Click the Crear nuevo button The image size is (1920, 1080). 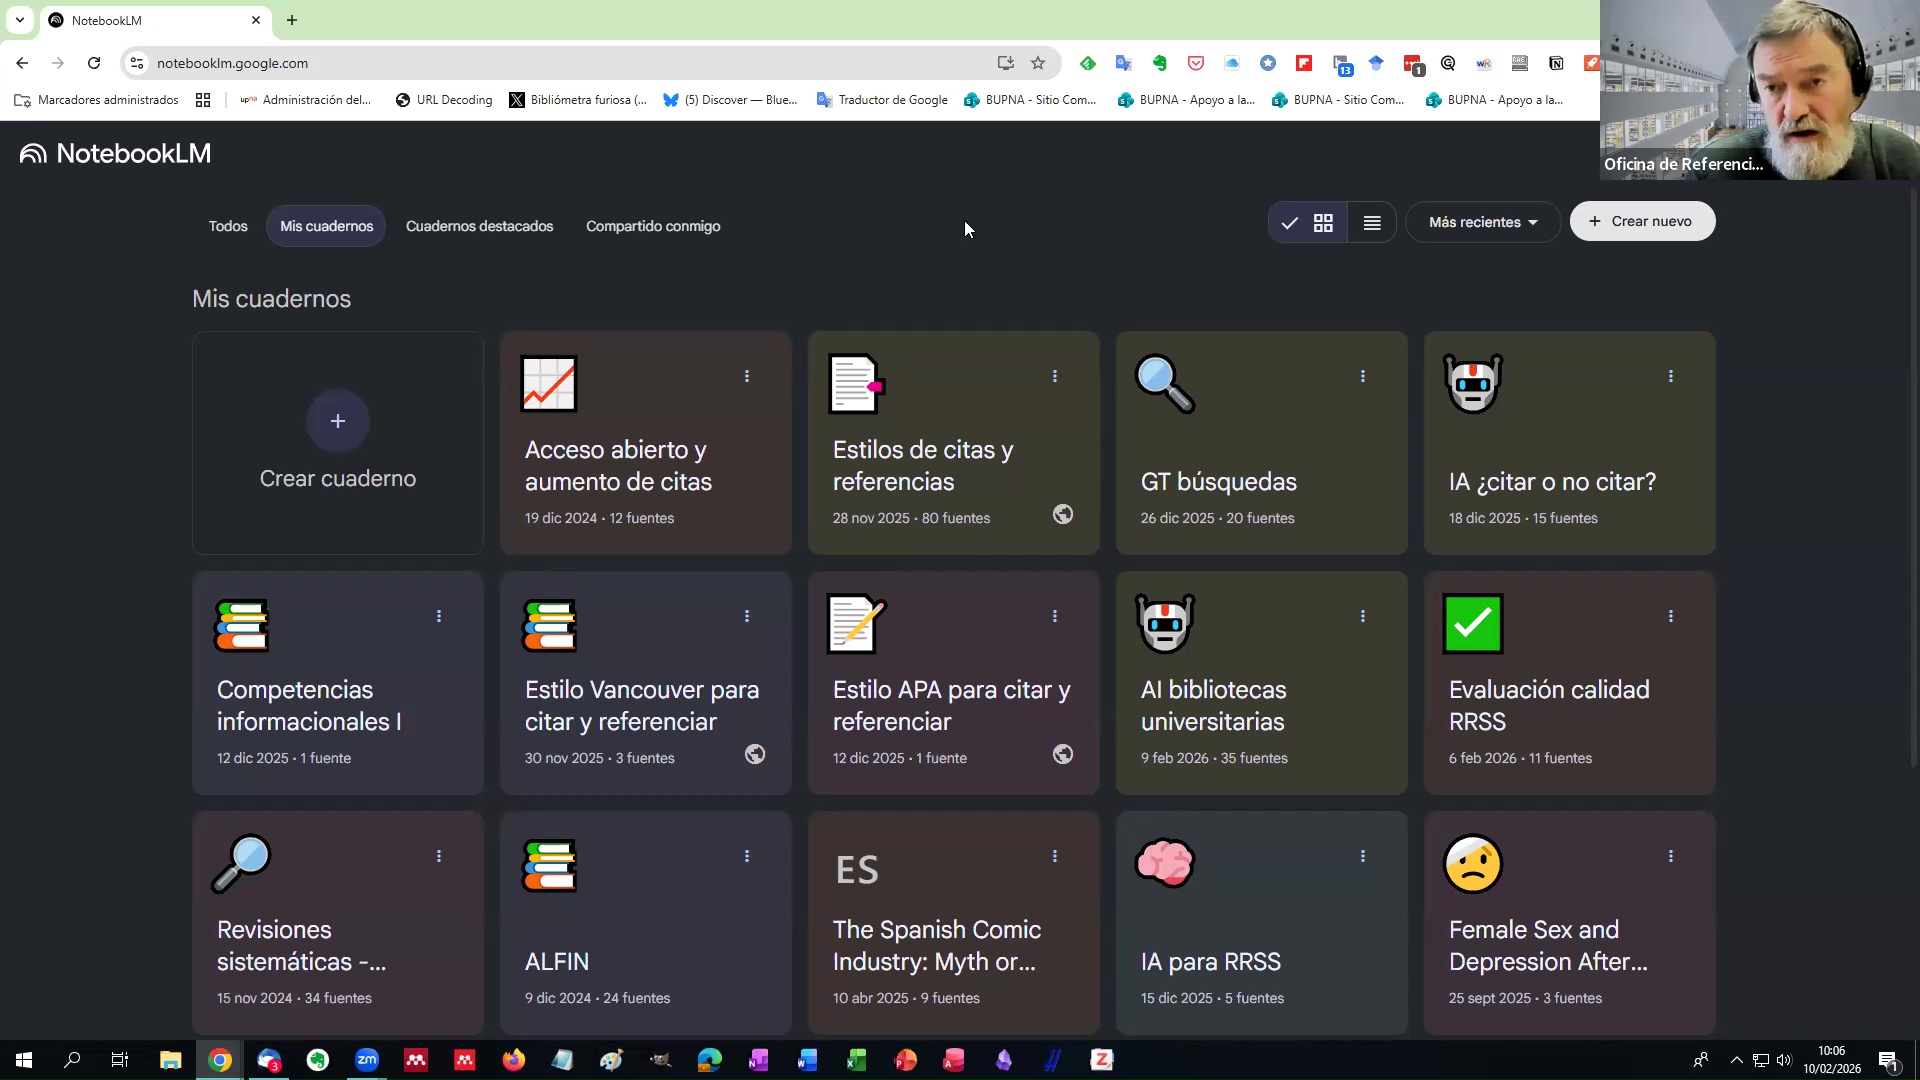click(1641, 221)
